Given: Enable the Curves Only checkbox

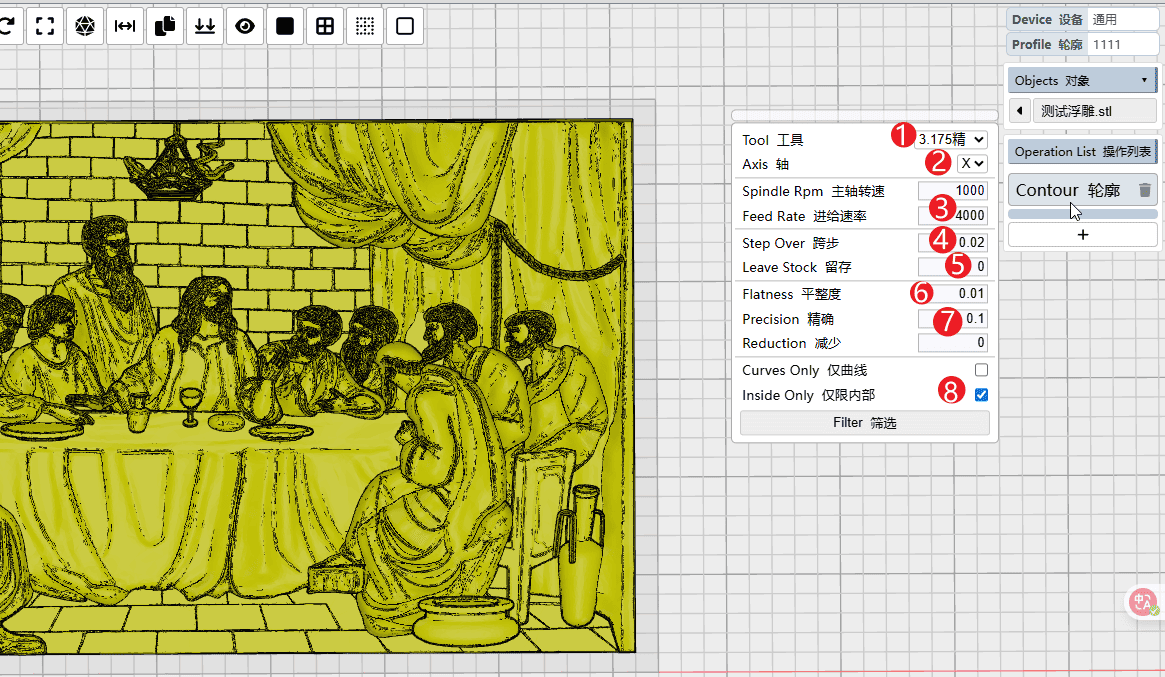Looking at the screenshot, I should 981,370.
